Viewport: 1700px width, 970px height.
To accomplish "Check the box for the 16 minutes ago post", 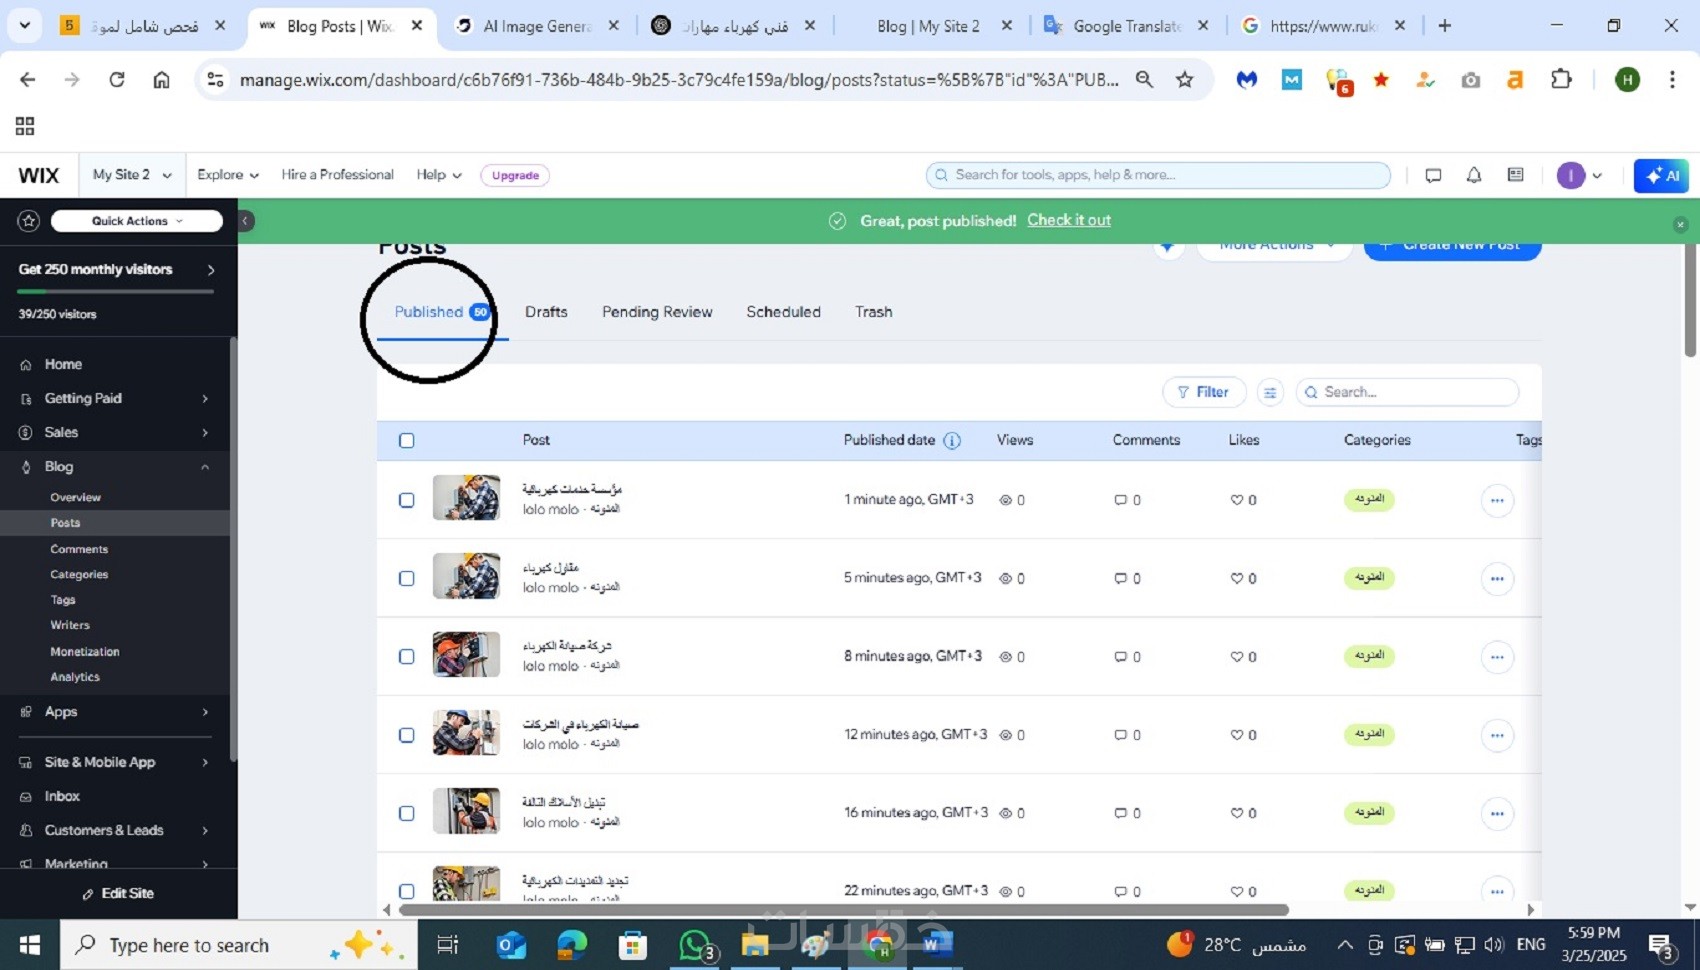I will point(407,813).
